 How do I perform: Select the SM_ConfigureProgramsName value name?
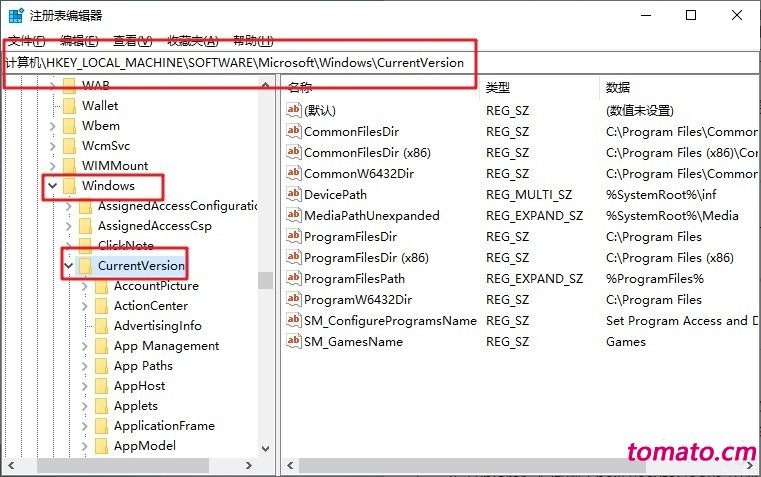point(390,321)
